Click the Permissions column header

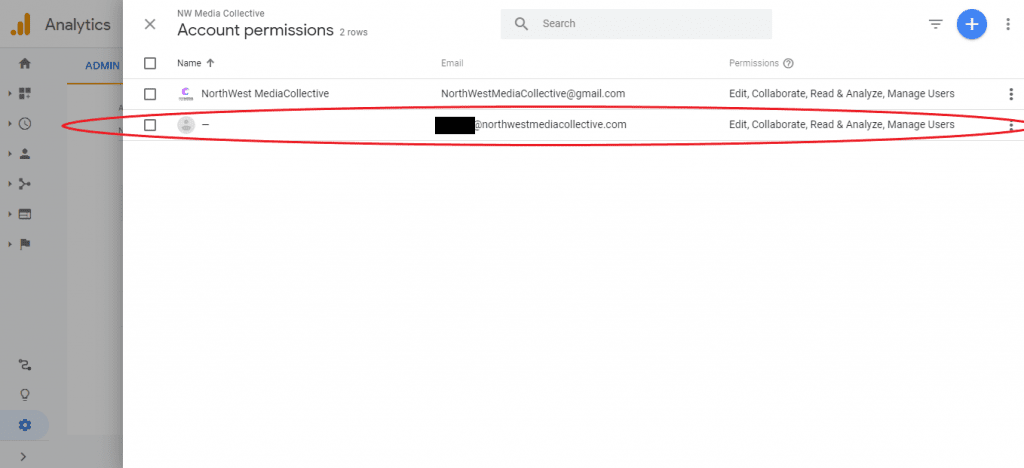click(754, 63)
